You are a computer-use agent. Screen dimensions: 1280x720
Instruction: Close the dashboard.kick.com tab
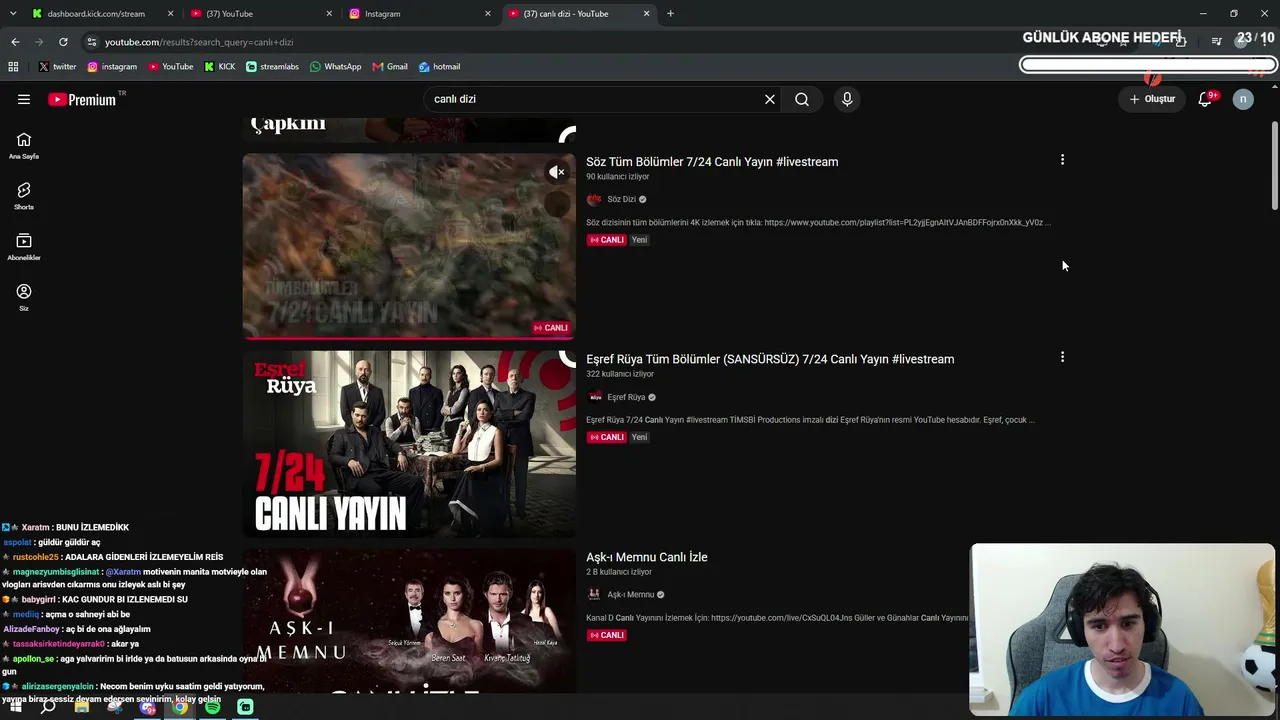point(171,14)
